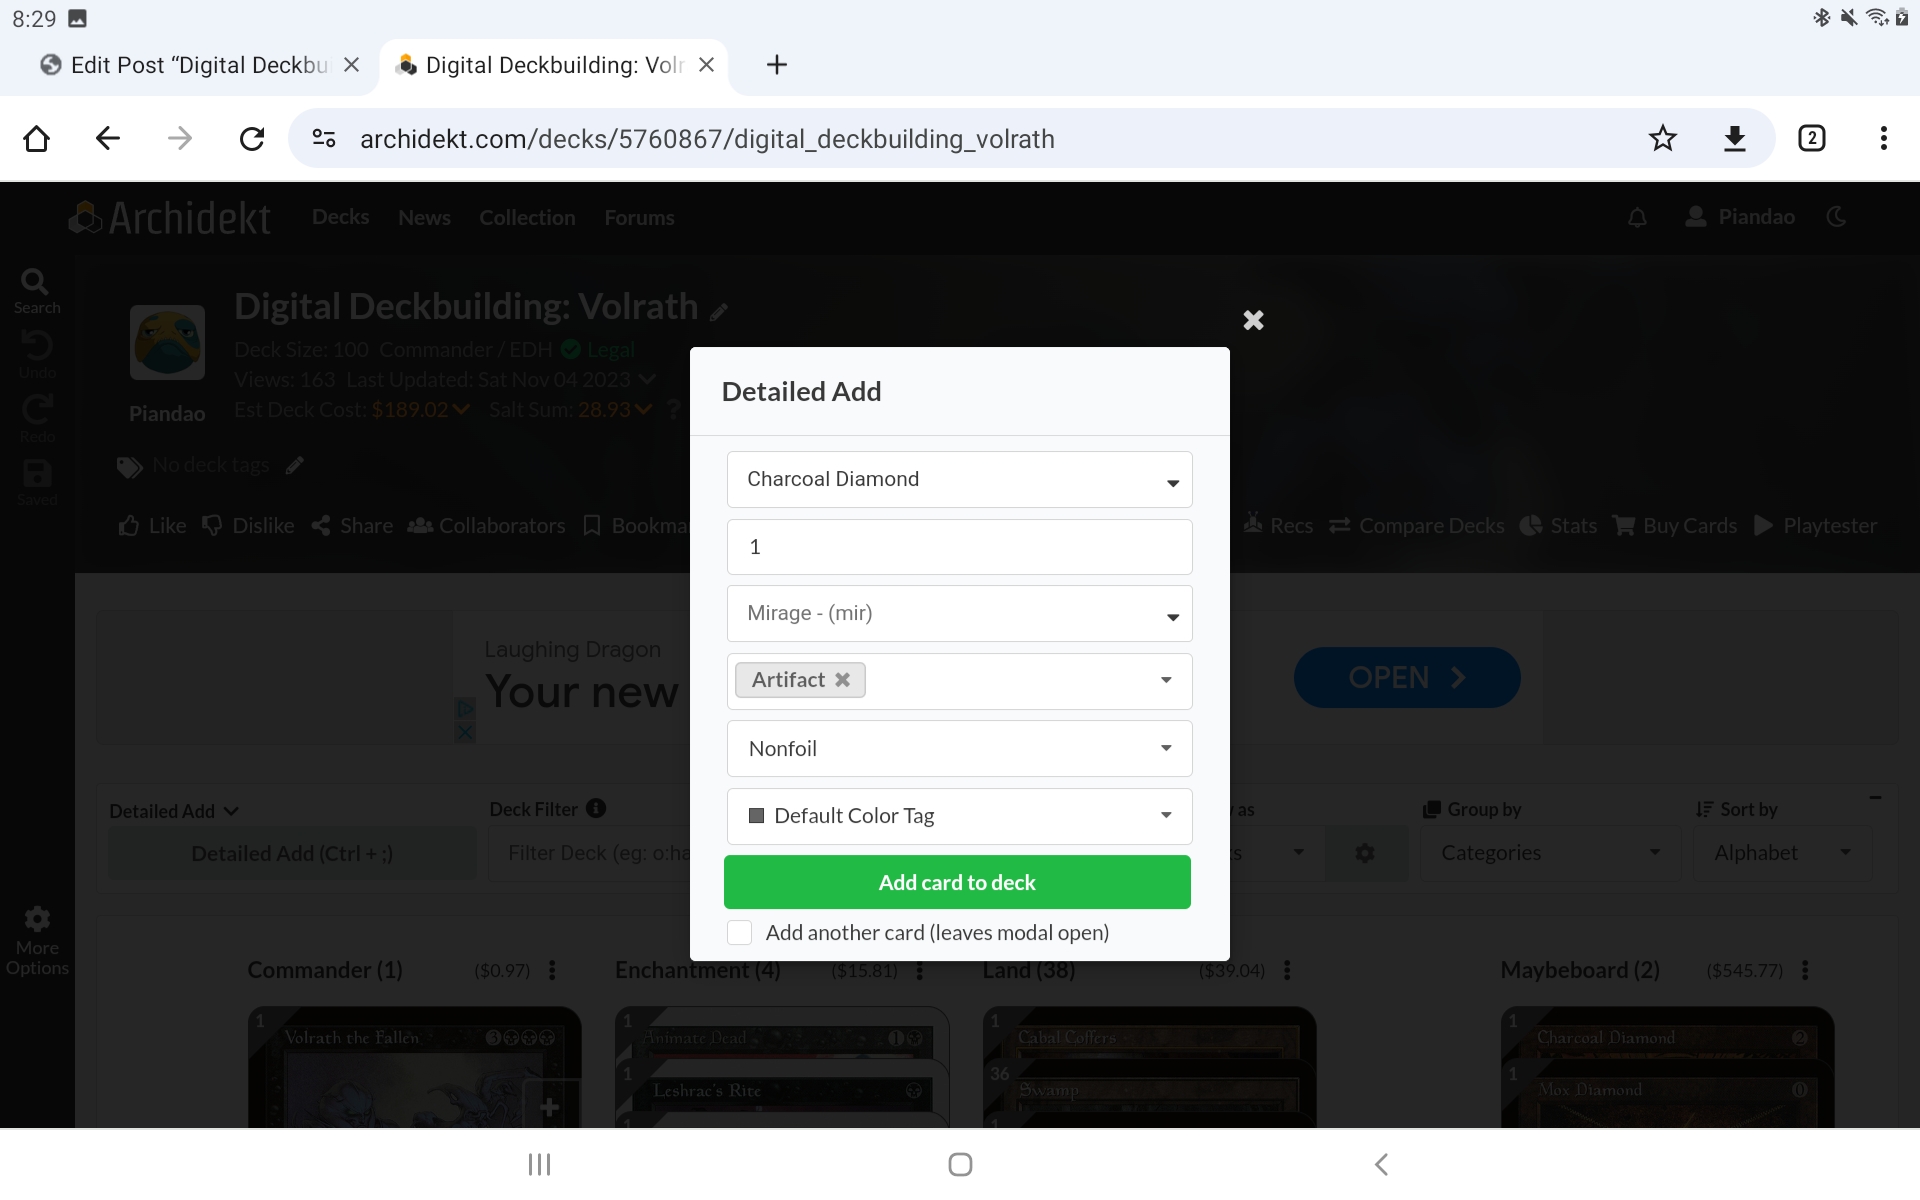Screen dimensions: 1920x1200
Task: Click the quantity input field
Action: point(959,547)
